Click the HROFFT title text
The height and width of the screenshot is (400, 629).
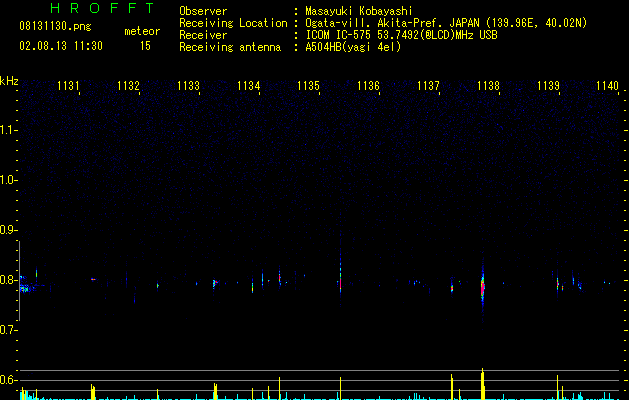coord(103,8)
